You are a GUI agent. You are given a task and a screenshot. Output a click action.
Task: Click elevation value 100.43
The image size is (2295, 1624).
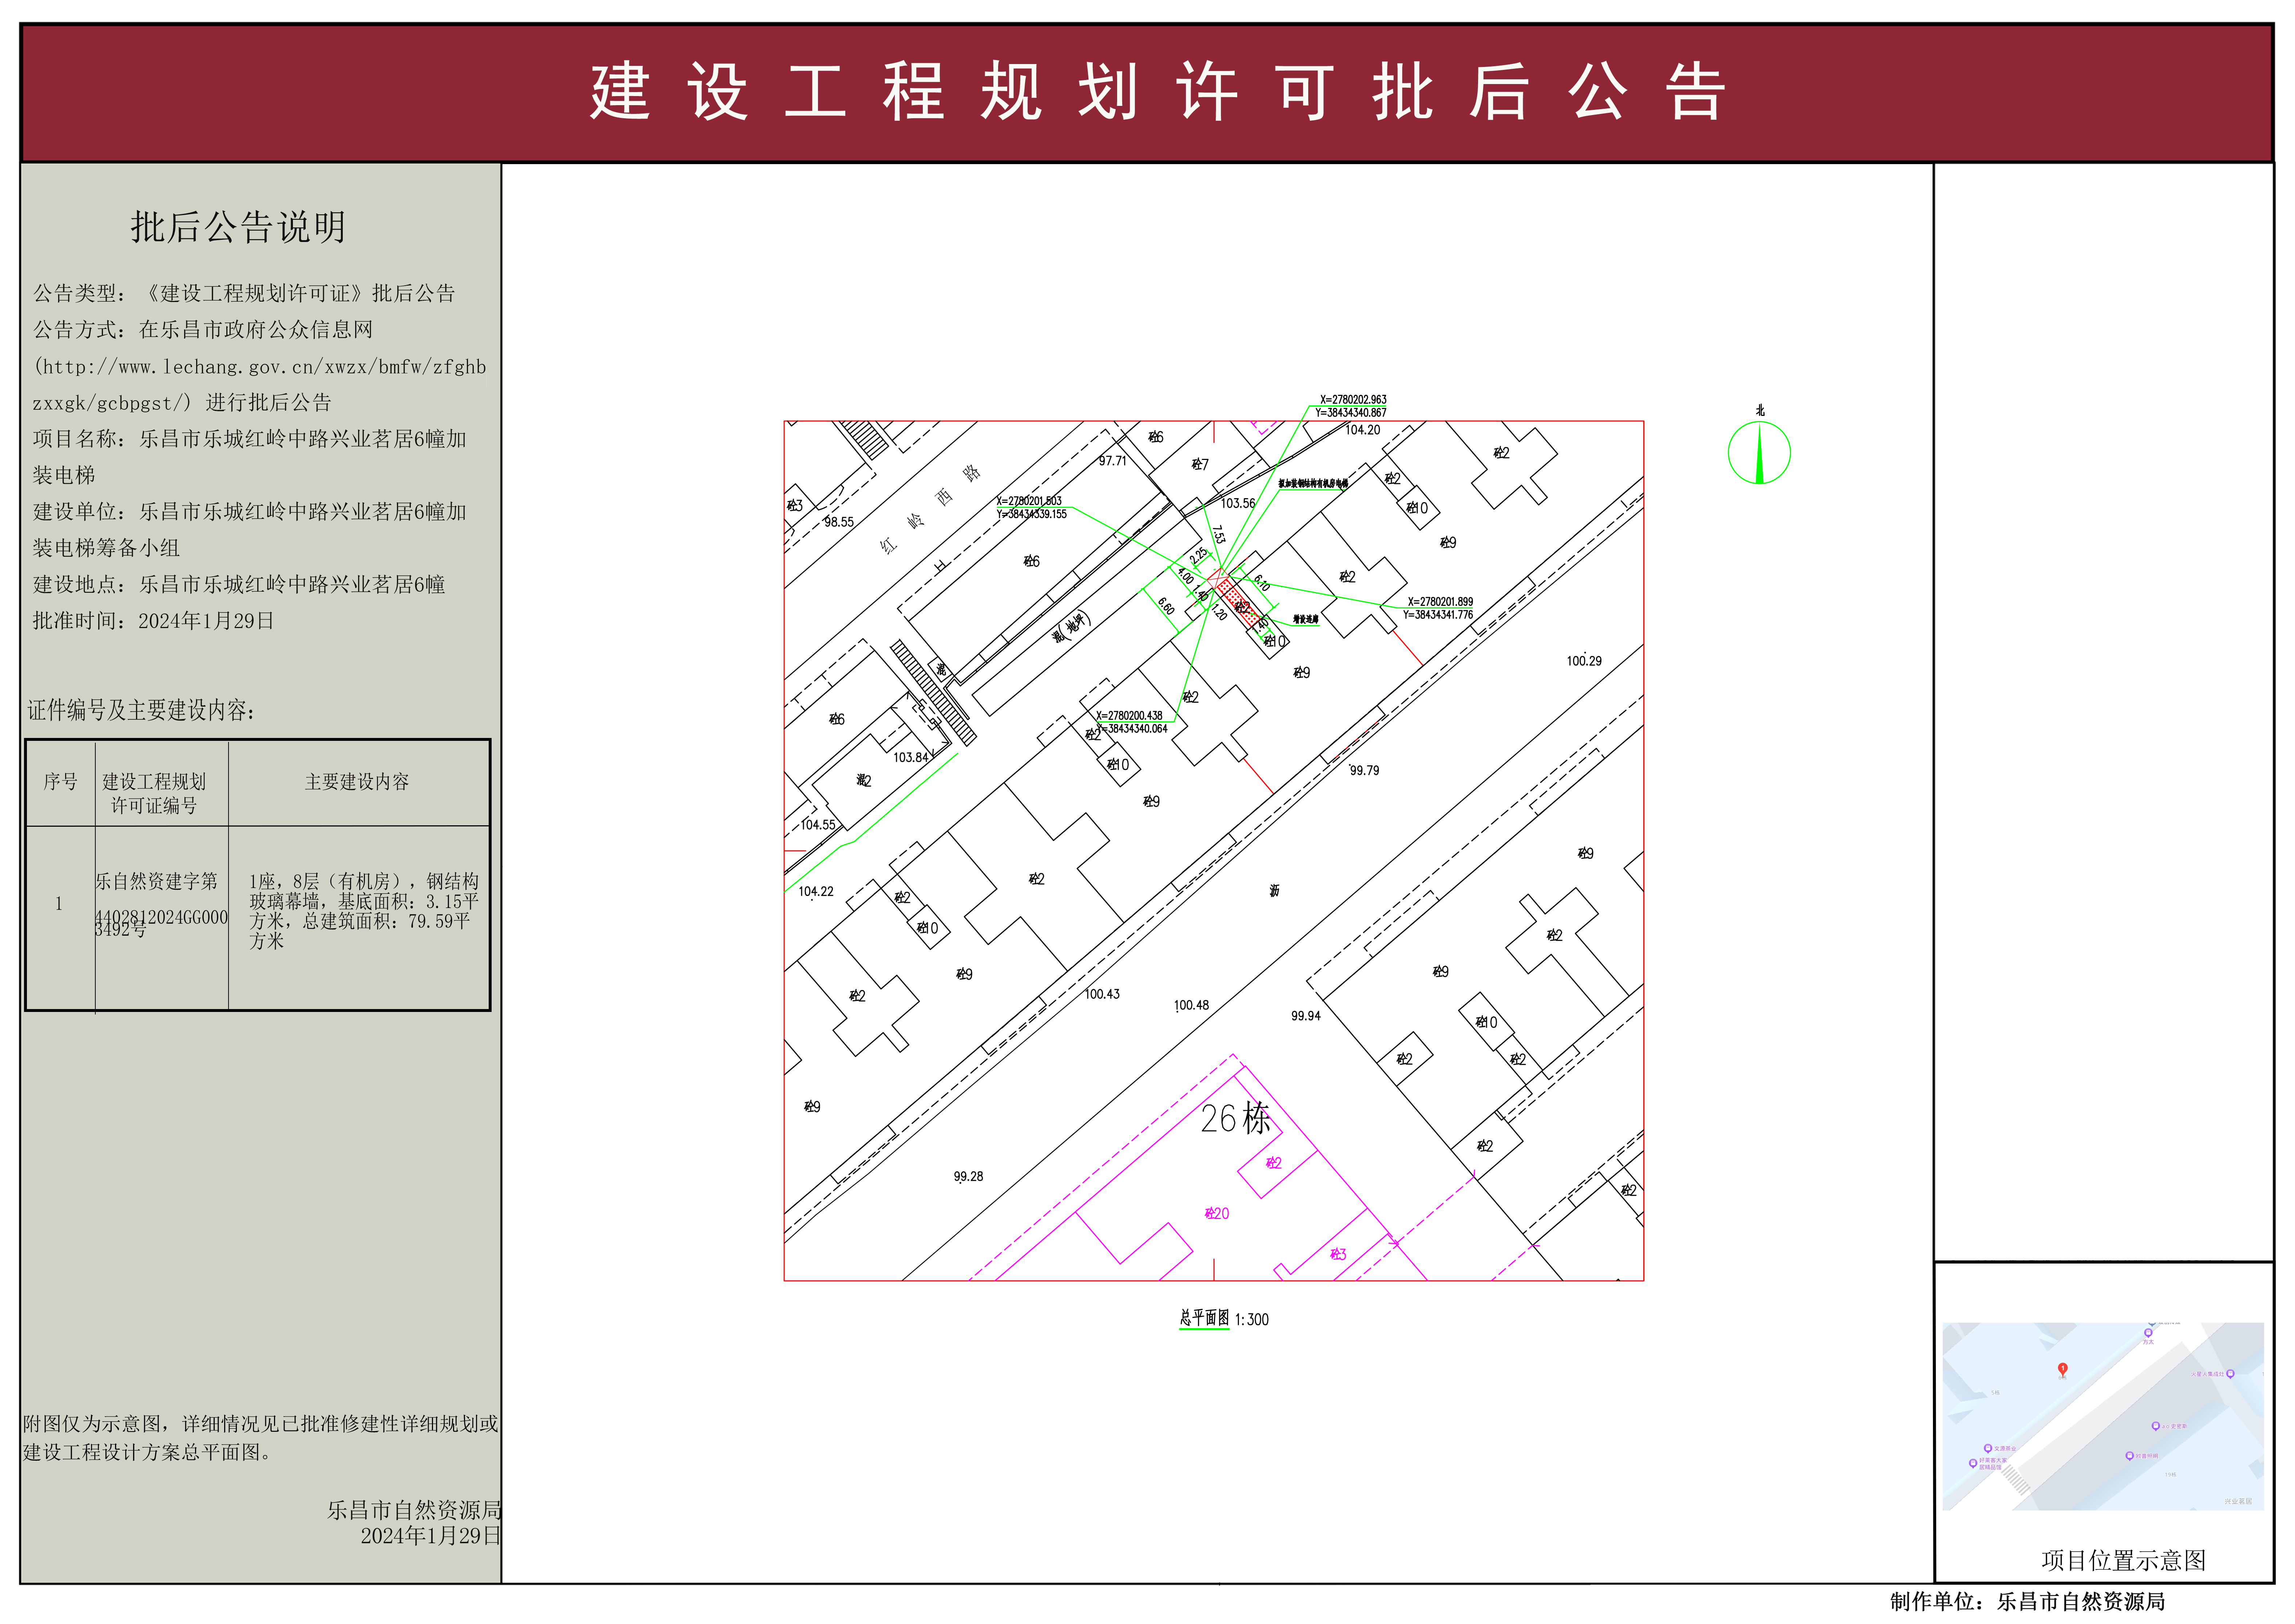(1102, 995)
